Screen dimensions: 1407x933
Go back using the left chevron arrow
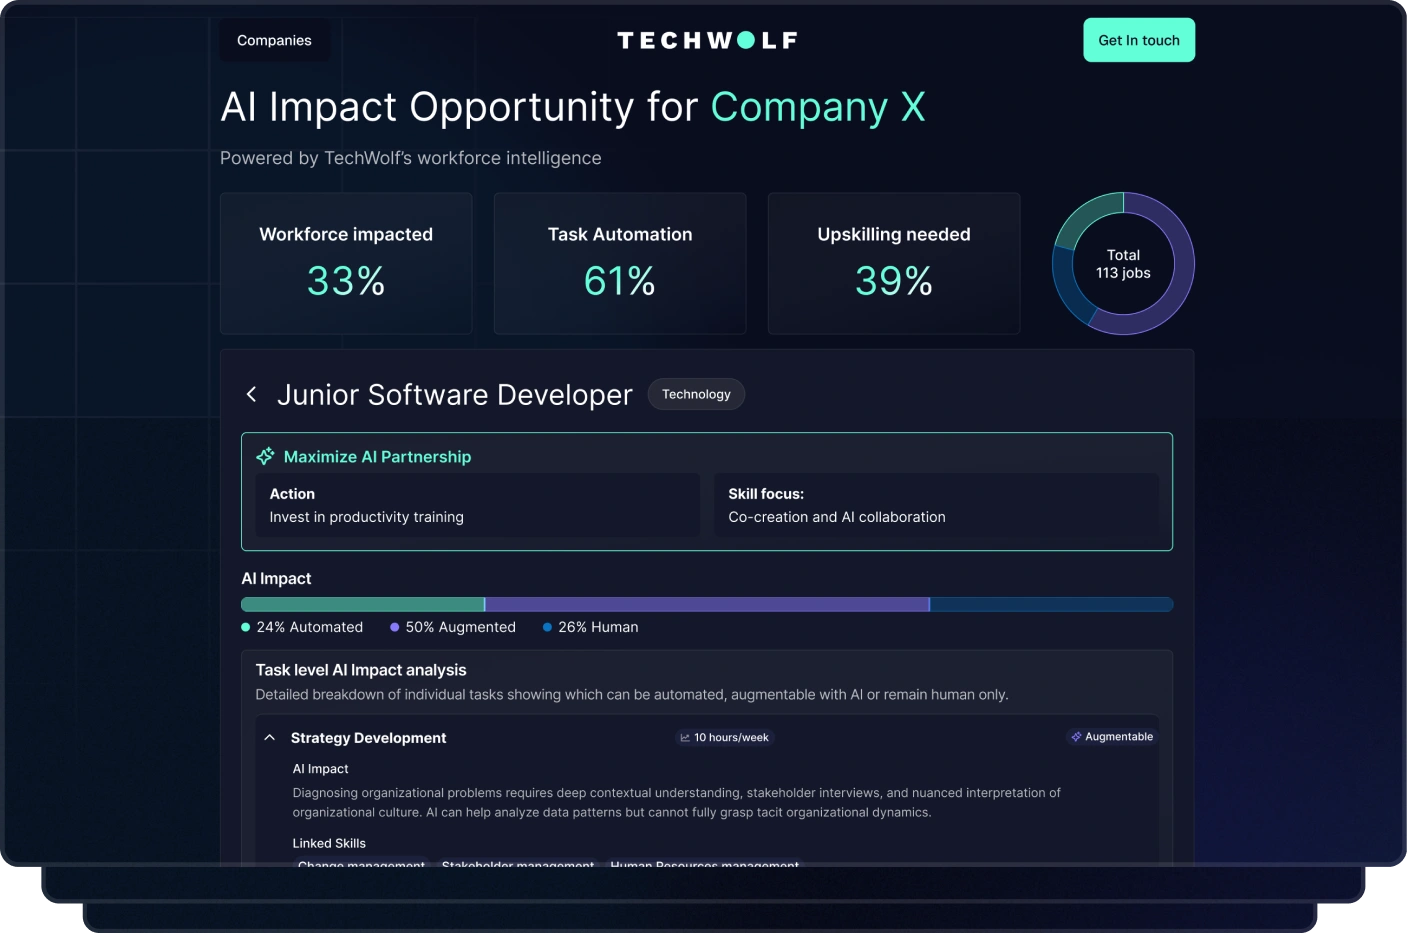(x=251, y=394)
